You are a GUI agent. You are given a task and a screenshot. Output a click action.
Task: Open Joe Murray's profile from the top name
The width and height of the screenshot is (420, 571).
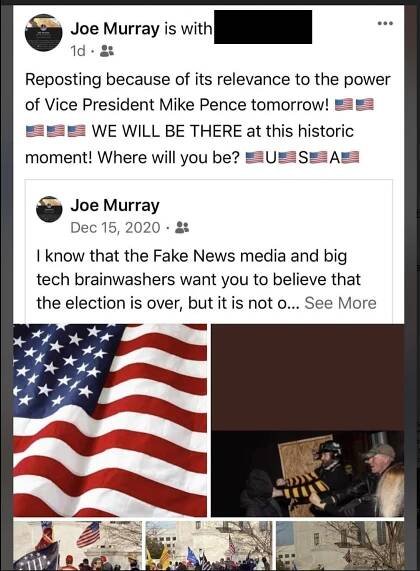click(x=115, y=29)
